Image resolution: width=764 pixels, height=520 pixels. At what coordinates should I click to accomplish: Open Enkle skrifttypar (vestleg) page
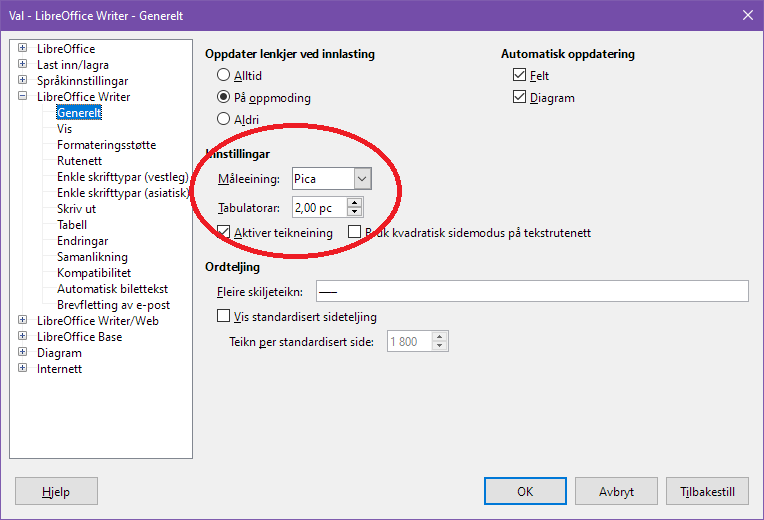point(122,177)
